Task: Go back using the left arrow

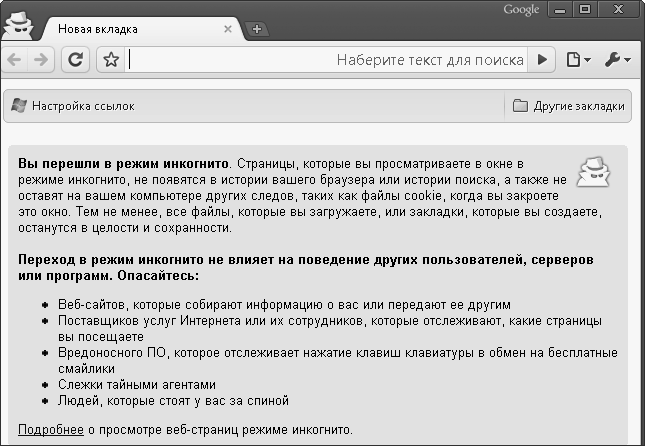Action: pos(15,60)
